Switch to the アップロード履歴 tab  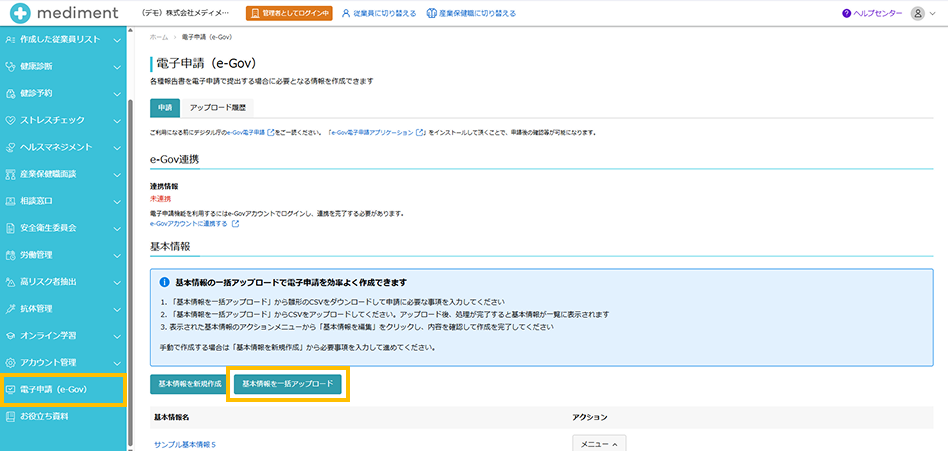pos(218,108)
